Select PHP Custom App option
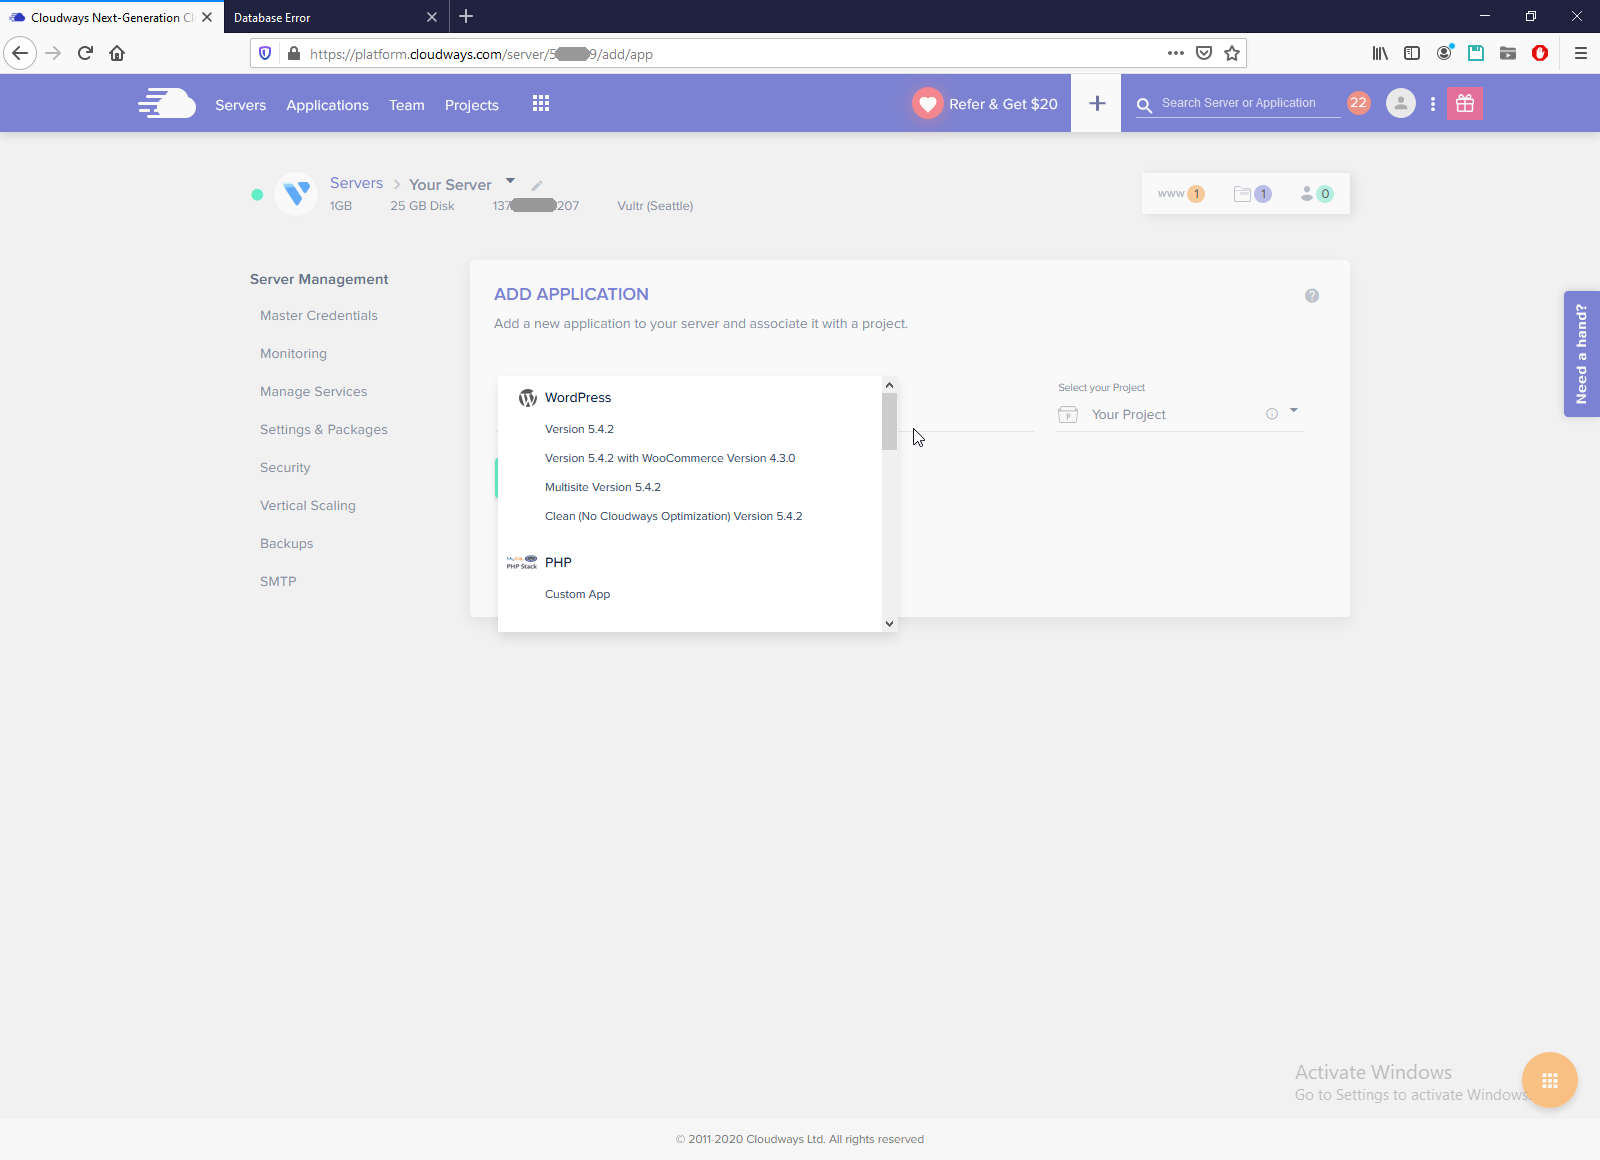1600x1160 pixels. pos(577,594)
